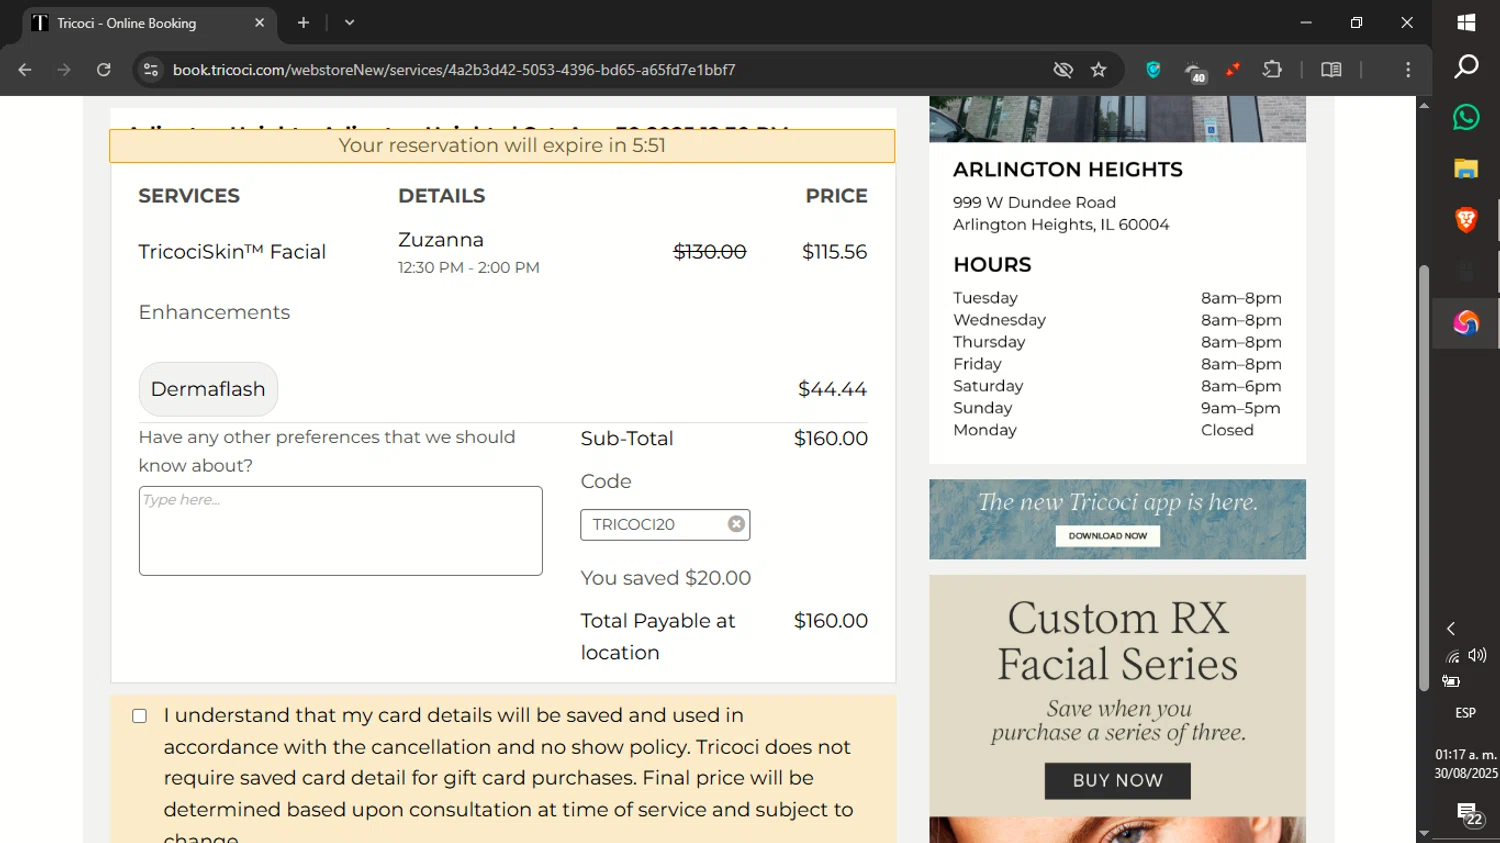Open the notification center with 22 badge

coord(1467,814)
